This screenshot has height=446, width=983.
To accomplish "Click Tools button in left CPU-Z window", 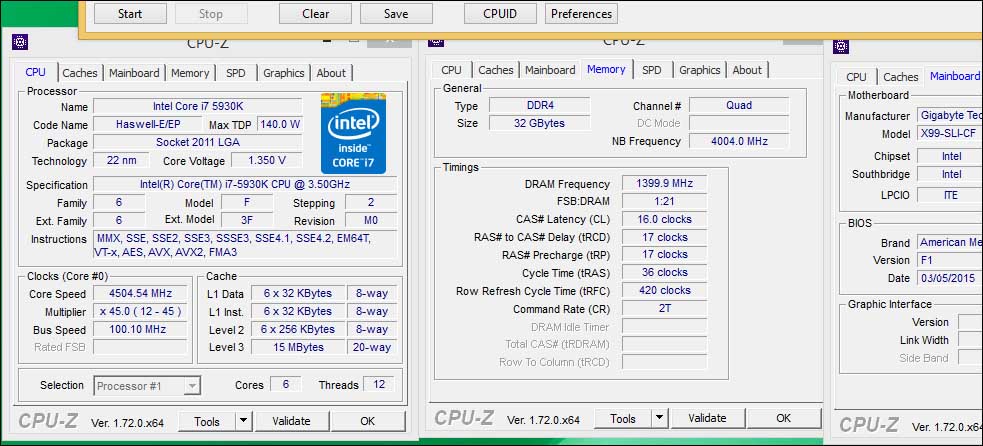I will point(207,421).
